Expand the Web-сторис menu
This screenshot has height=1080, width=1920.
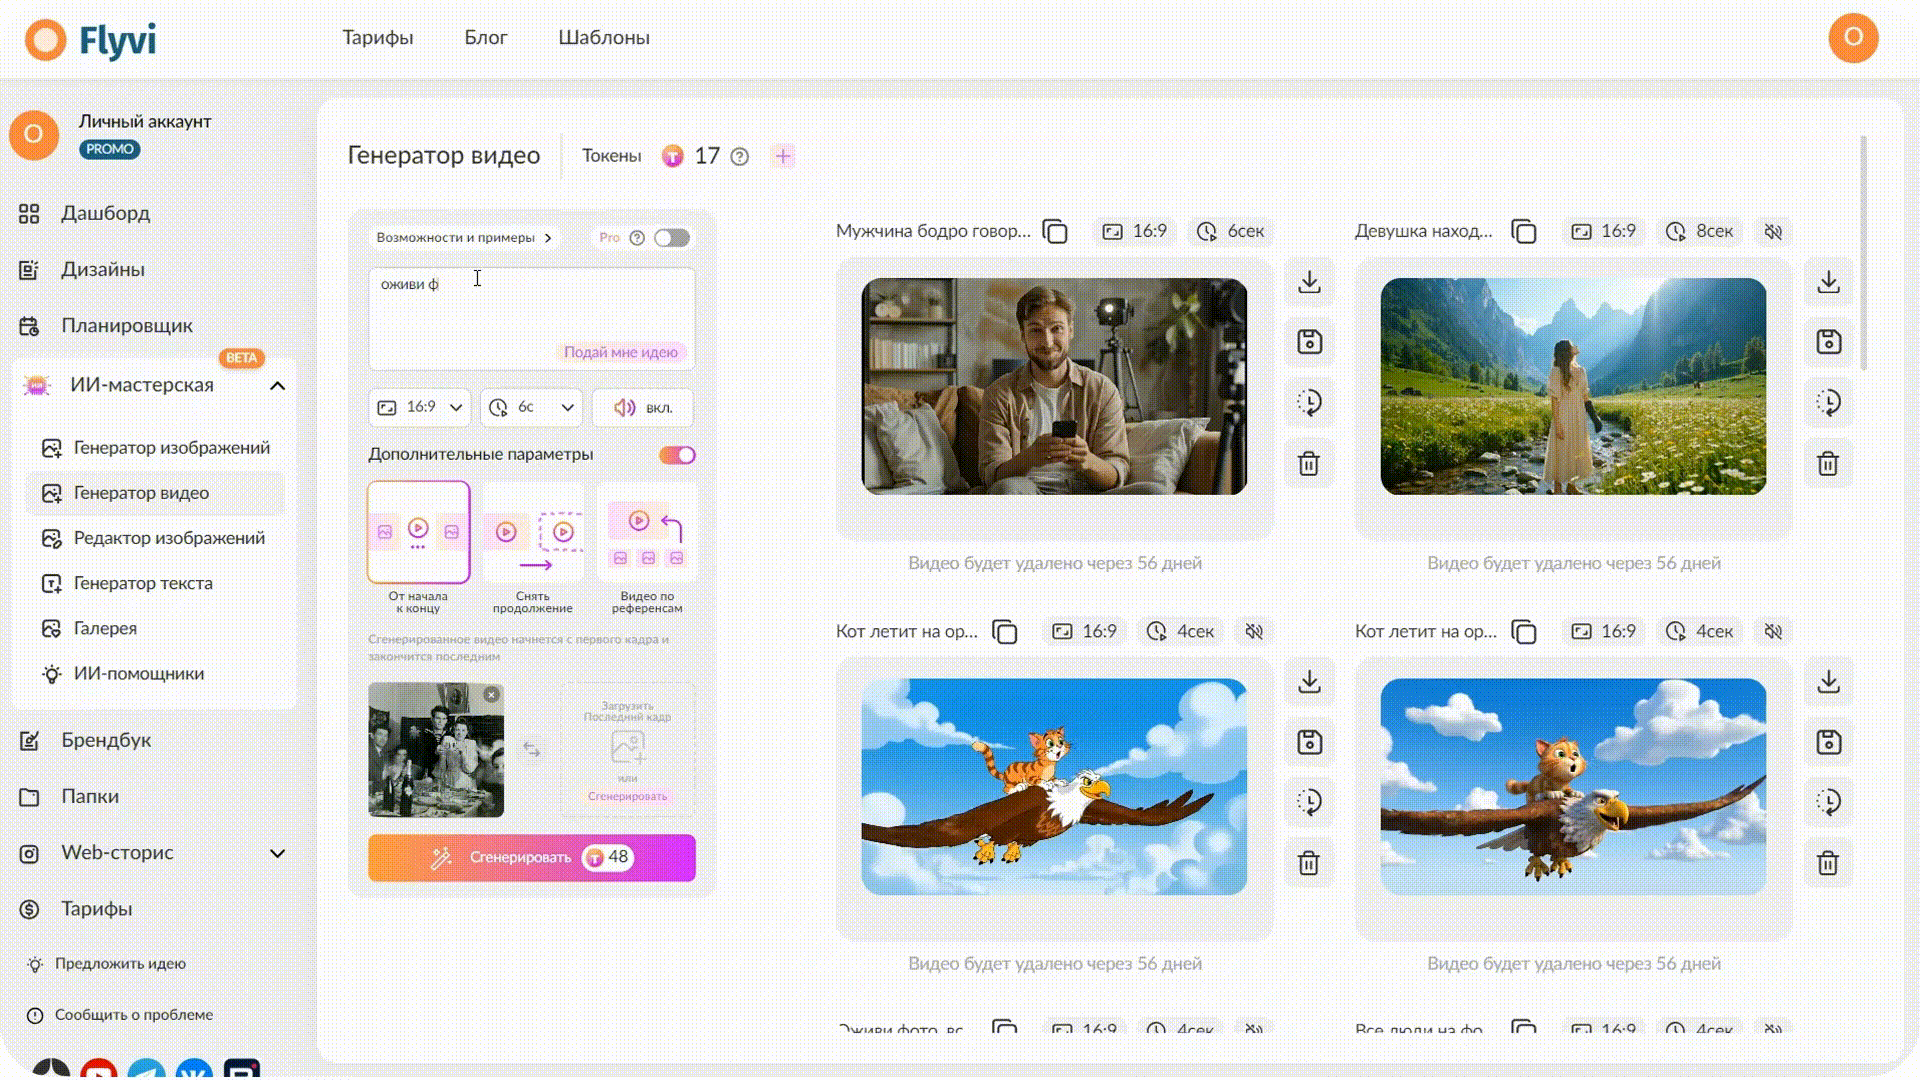click(x=277, y=854)
